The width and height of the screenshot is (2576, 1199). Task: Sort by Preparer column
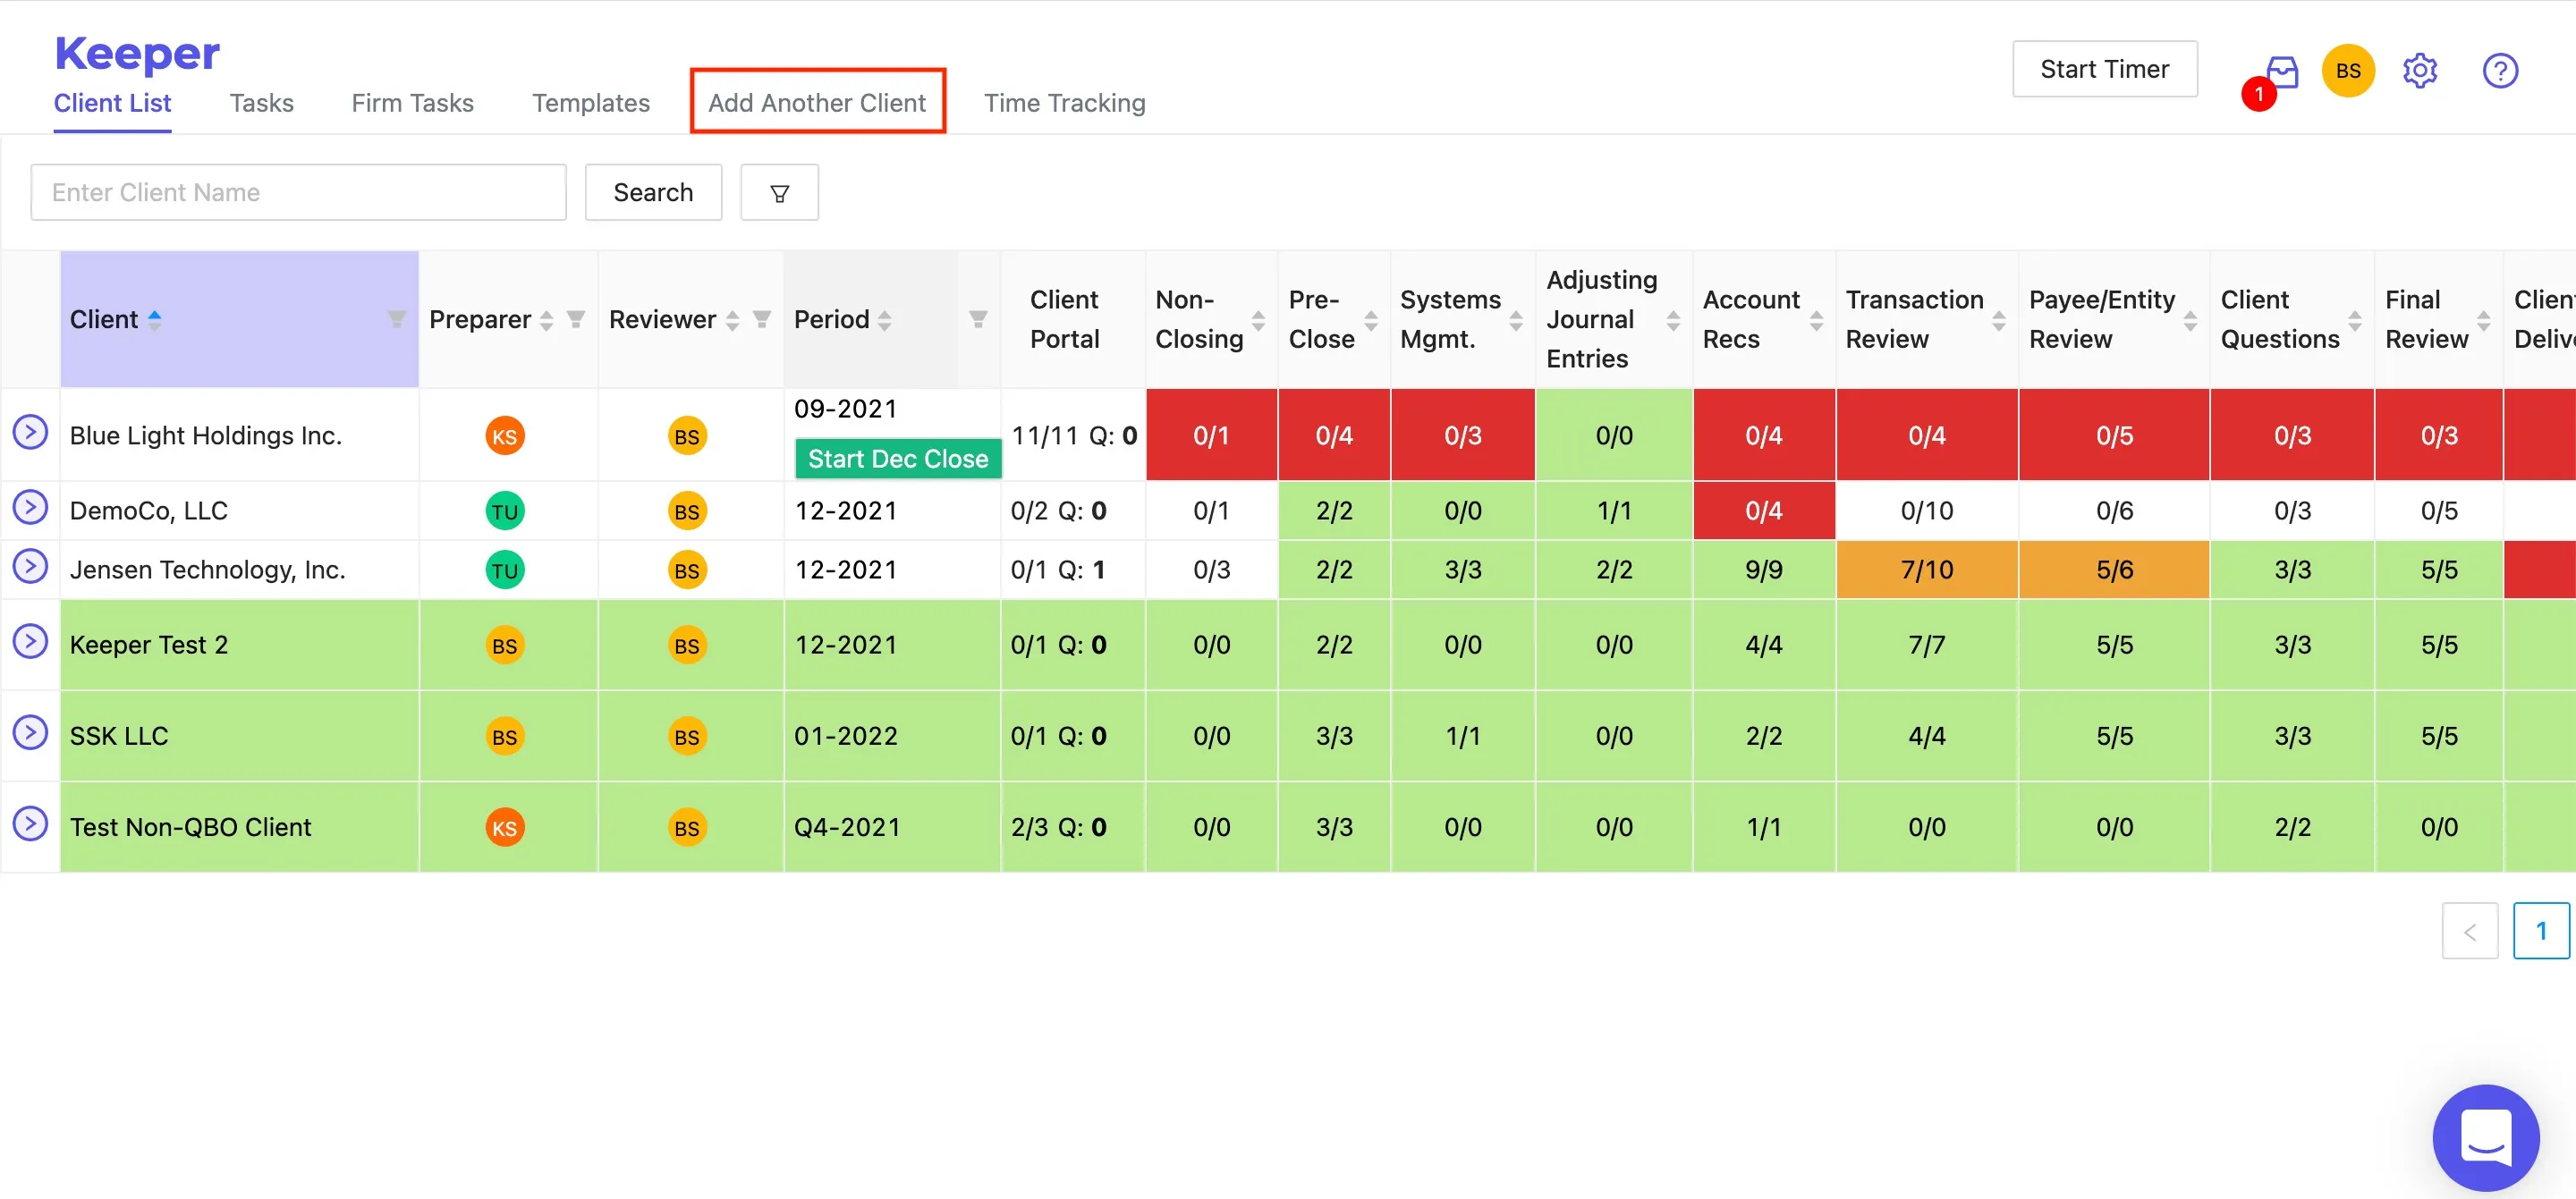[x=546, y=320]
